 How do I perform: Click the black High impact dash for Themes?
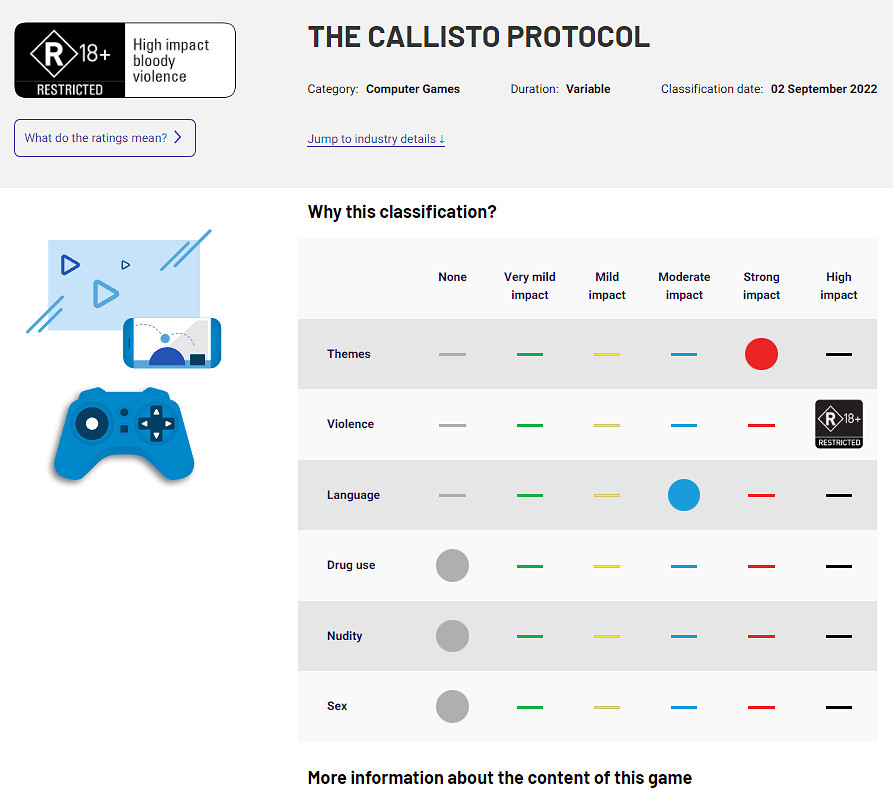pos(838,354)
